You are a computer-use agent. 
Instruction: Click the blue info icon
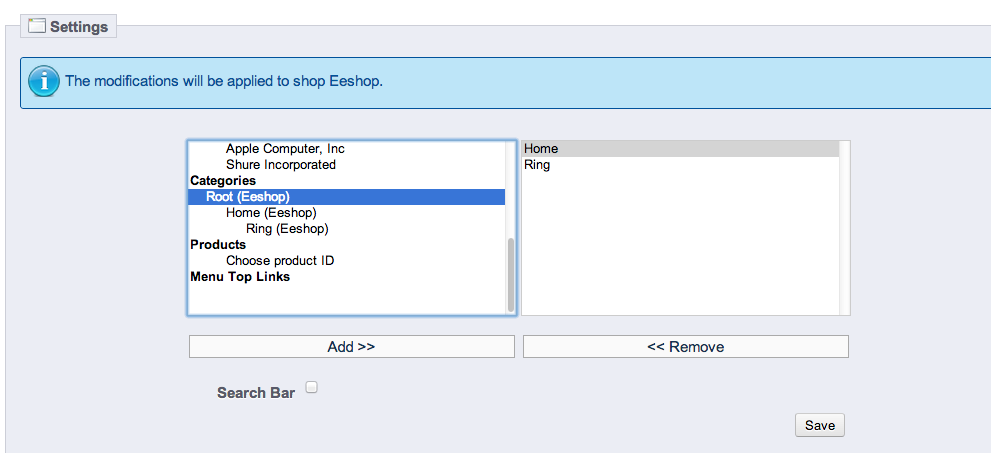point(44,81)
